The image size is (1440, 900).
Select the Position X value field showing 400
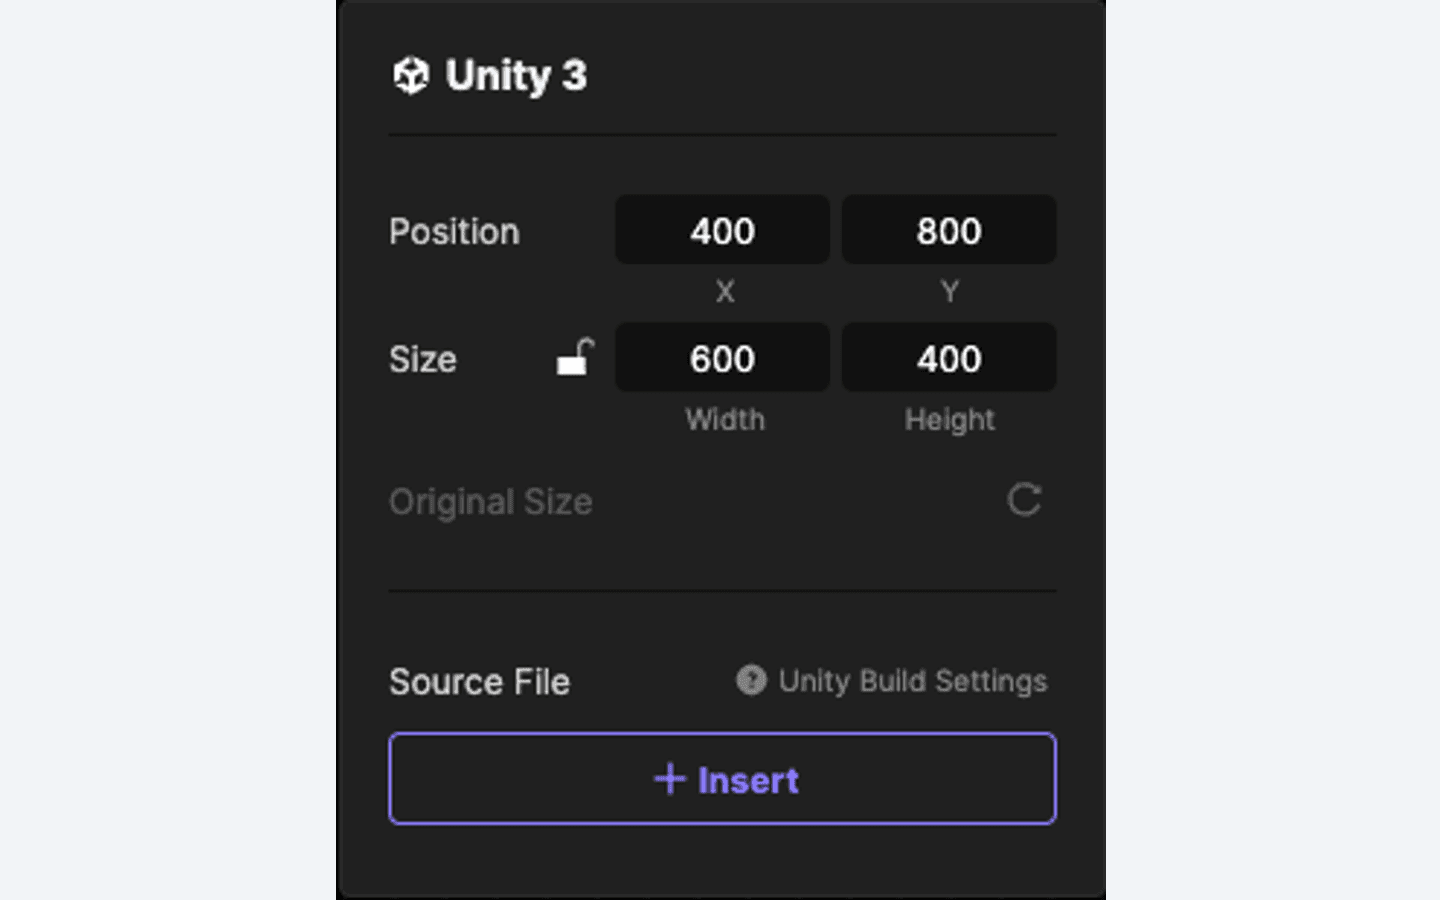(722, 230)
